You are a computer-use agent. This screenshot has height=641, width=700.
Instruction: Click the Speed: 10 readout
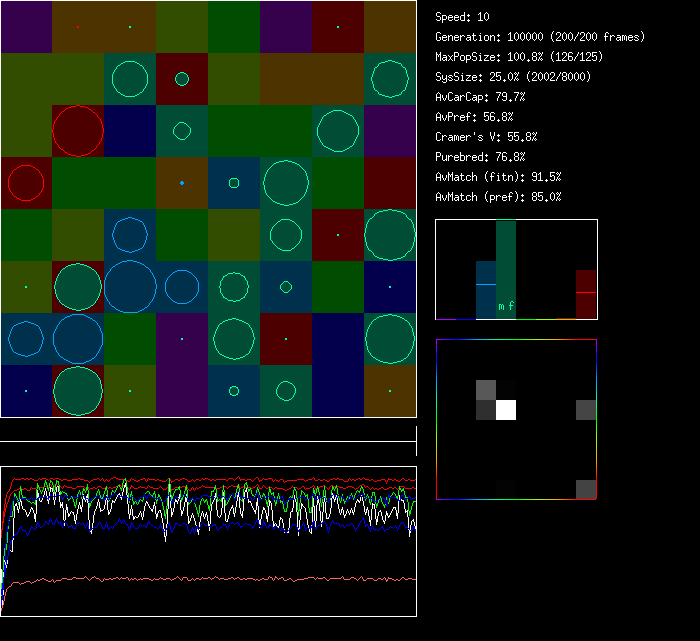click(x=463, y=17)
